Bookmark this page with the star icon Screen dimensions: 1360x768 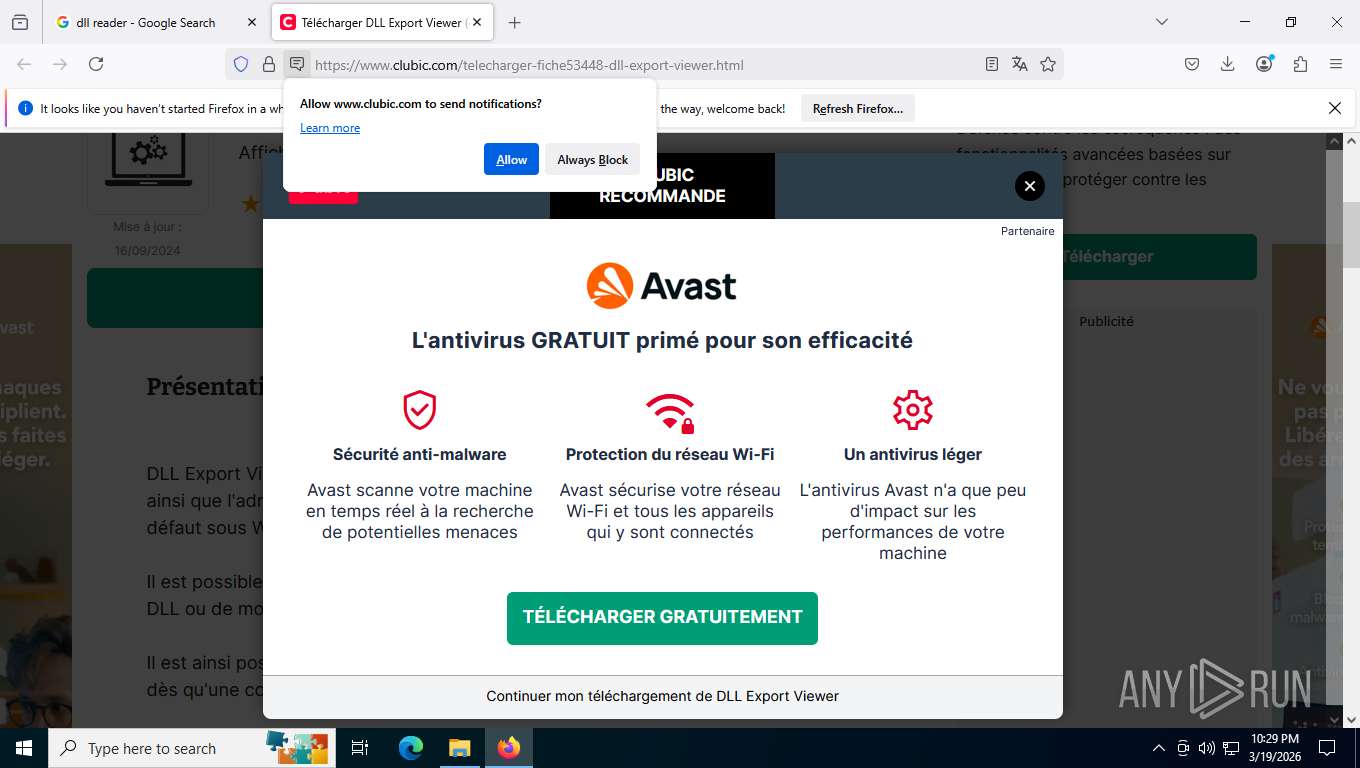click(1047, 64)
